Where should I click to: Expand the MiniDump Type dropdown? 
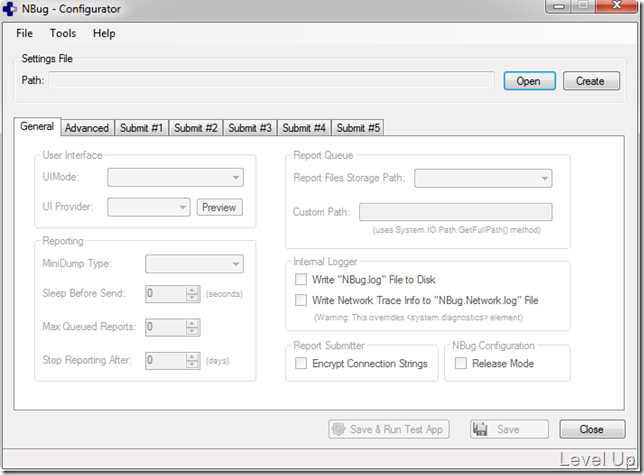pos(194,264)
